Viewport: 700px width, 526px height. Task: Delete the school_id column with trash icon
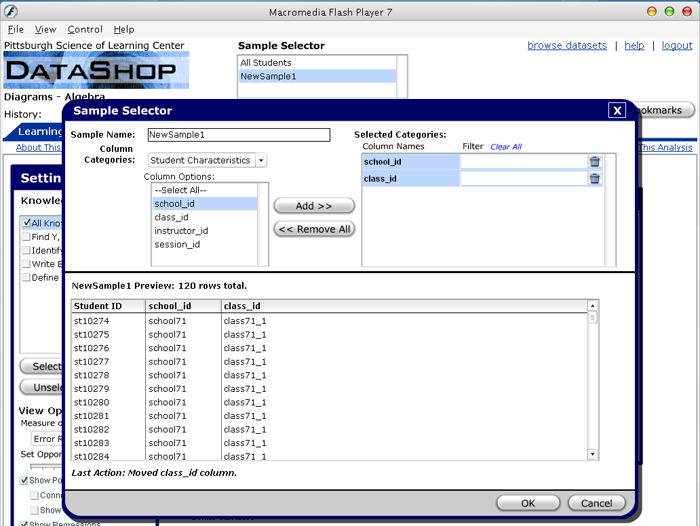click(594, 161)
